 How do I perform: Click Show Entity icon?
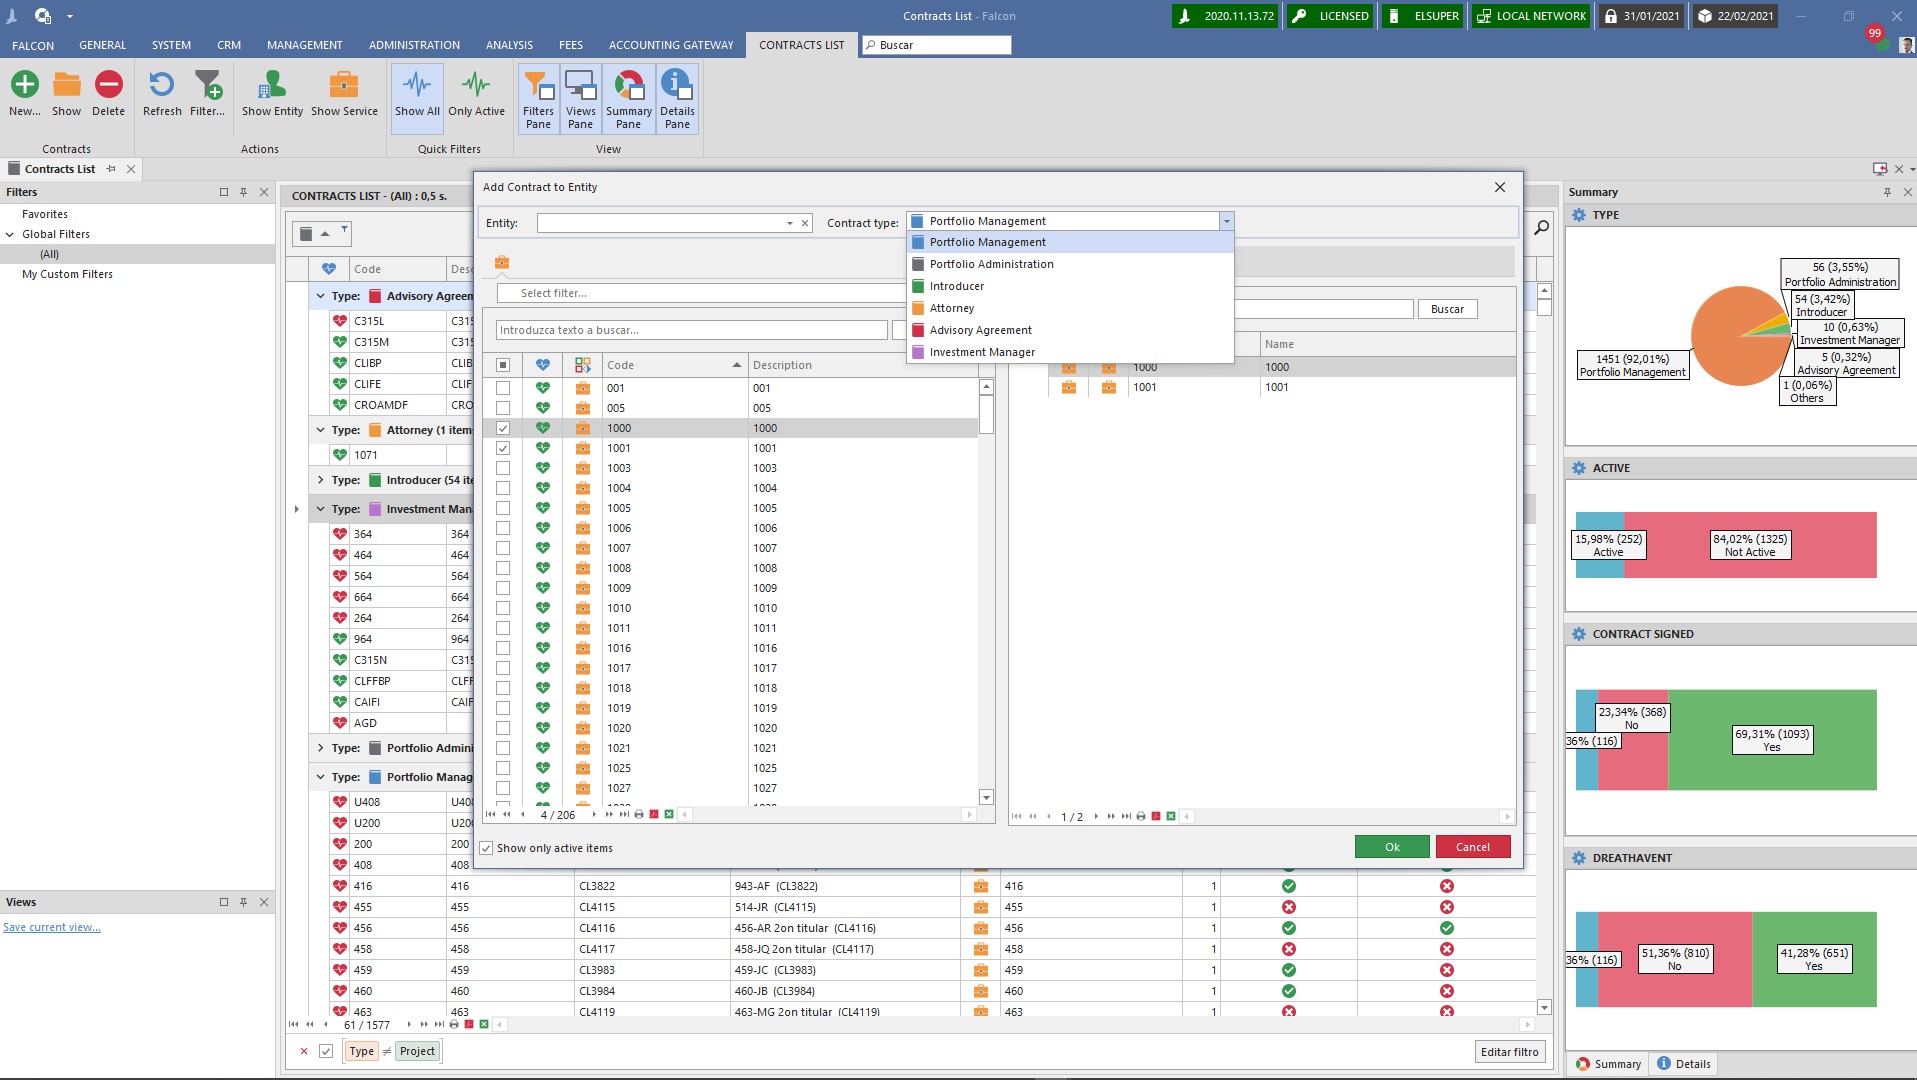point(272,85)
